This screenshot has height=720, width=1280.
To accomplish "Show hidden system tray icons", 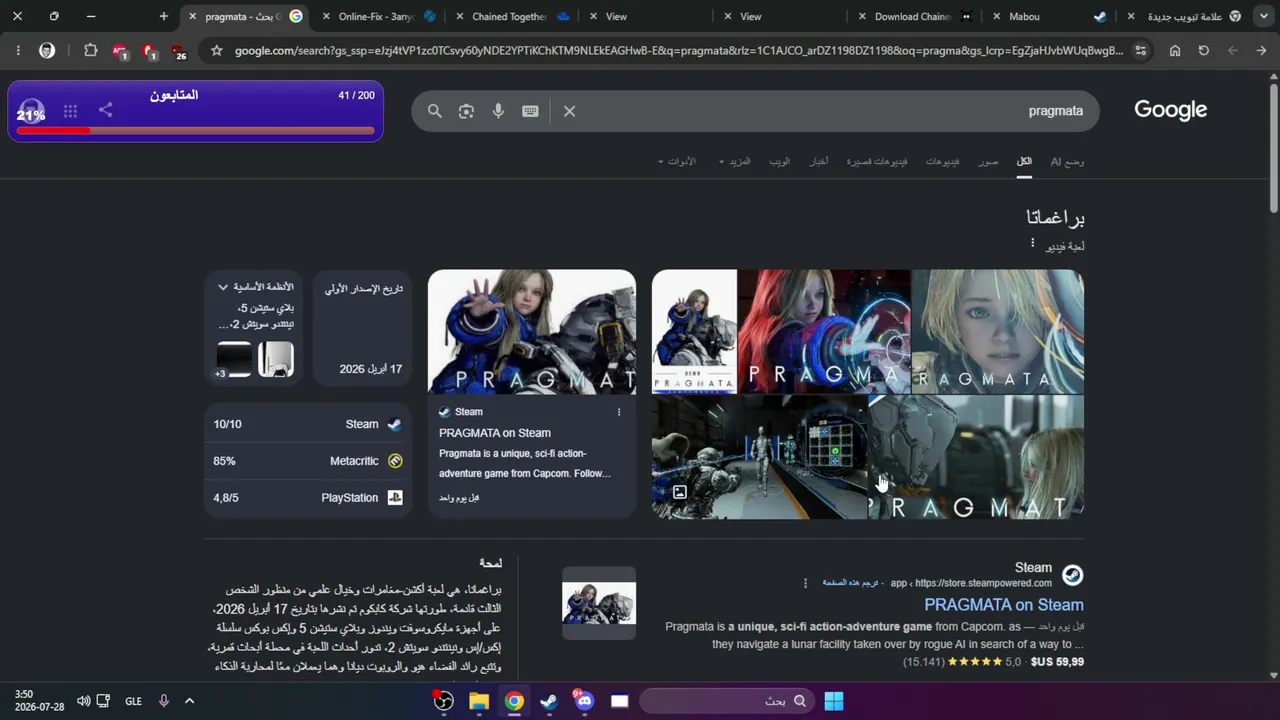I will point(189,701).
